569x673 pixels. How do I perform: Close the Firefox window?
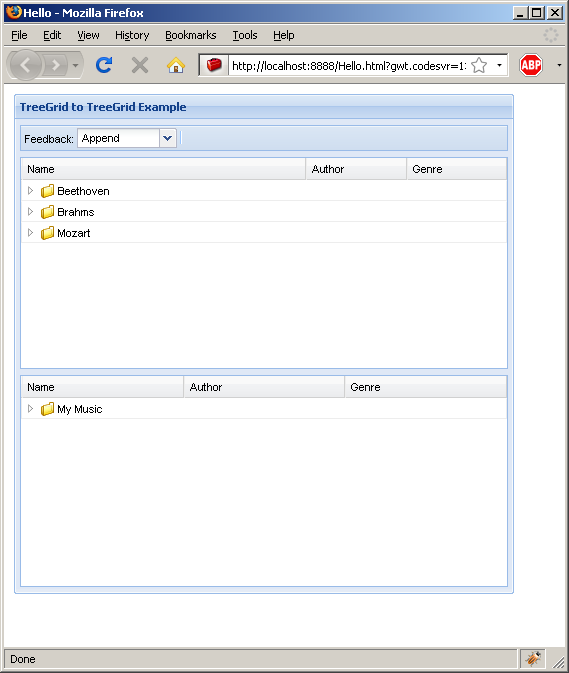click(555, 12)
